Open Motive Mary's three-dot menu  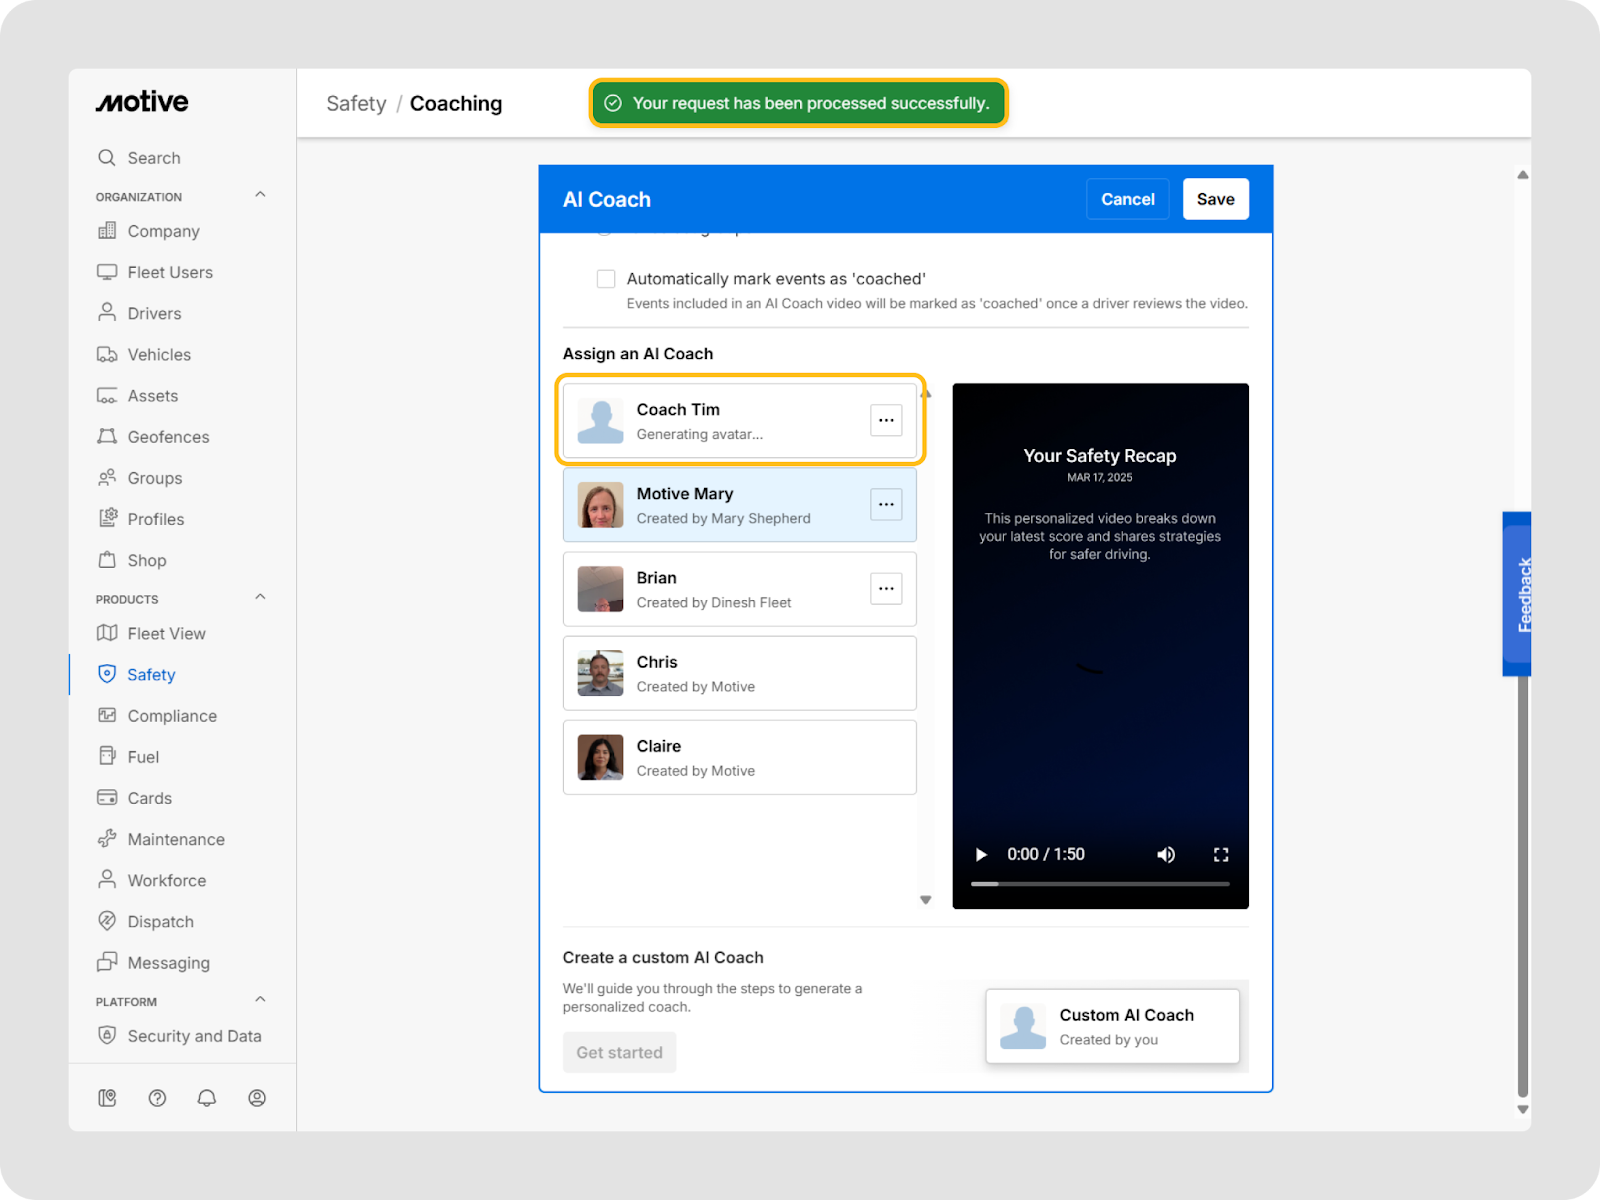point(886,505)
